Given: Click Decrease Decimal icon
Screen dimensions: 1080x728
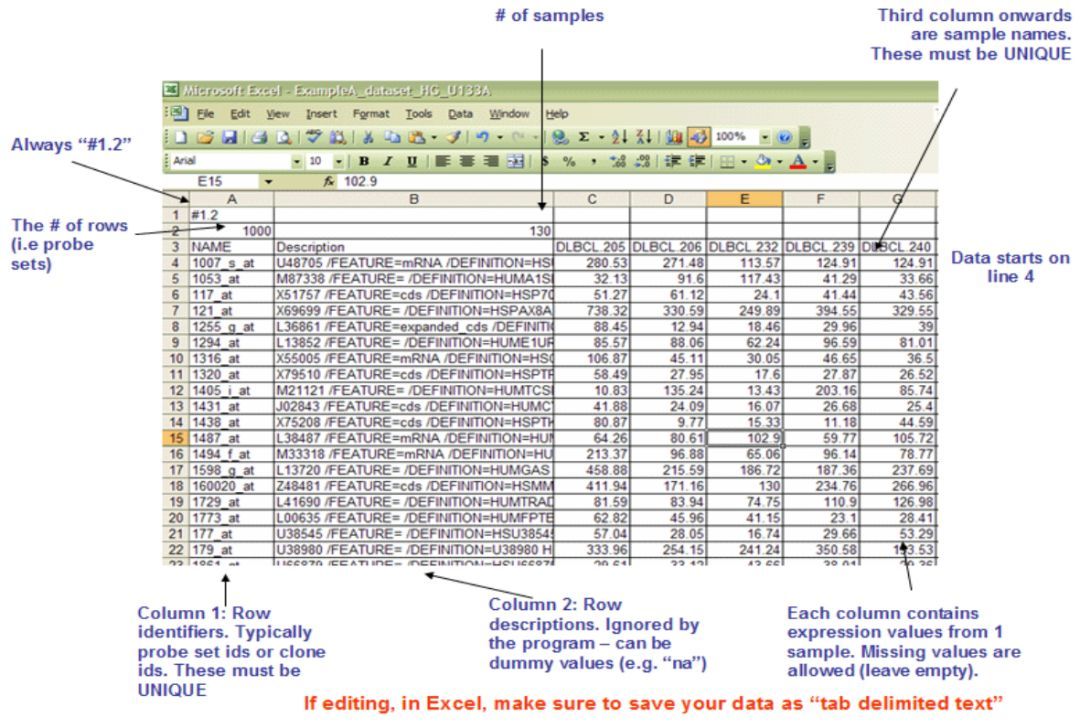Looking at the screenshot, I should tap(643, 162).
